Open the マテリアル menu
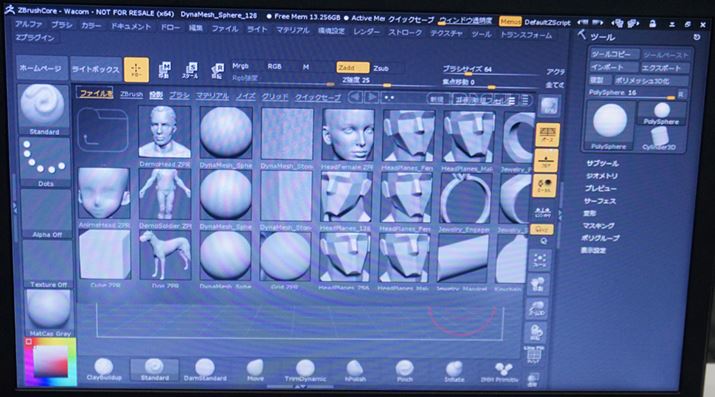 293,30
